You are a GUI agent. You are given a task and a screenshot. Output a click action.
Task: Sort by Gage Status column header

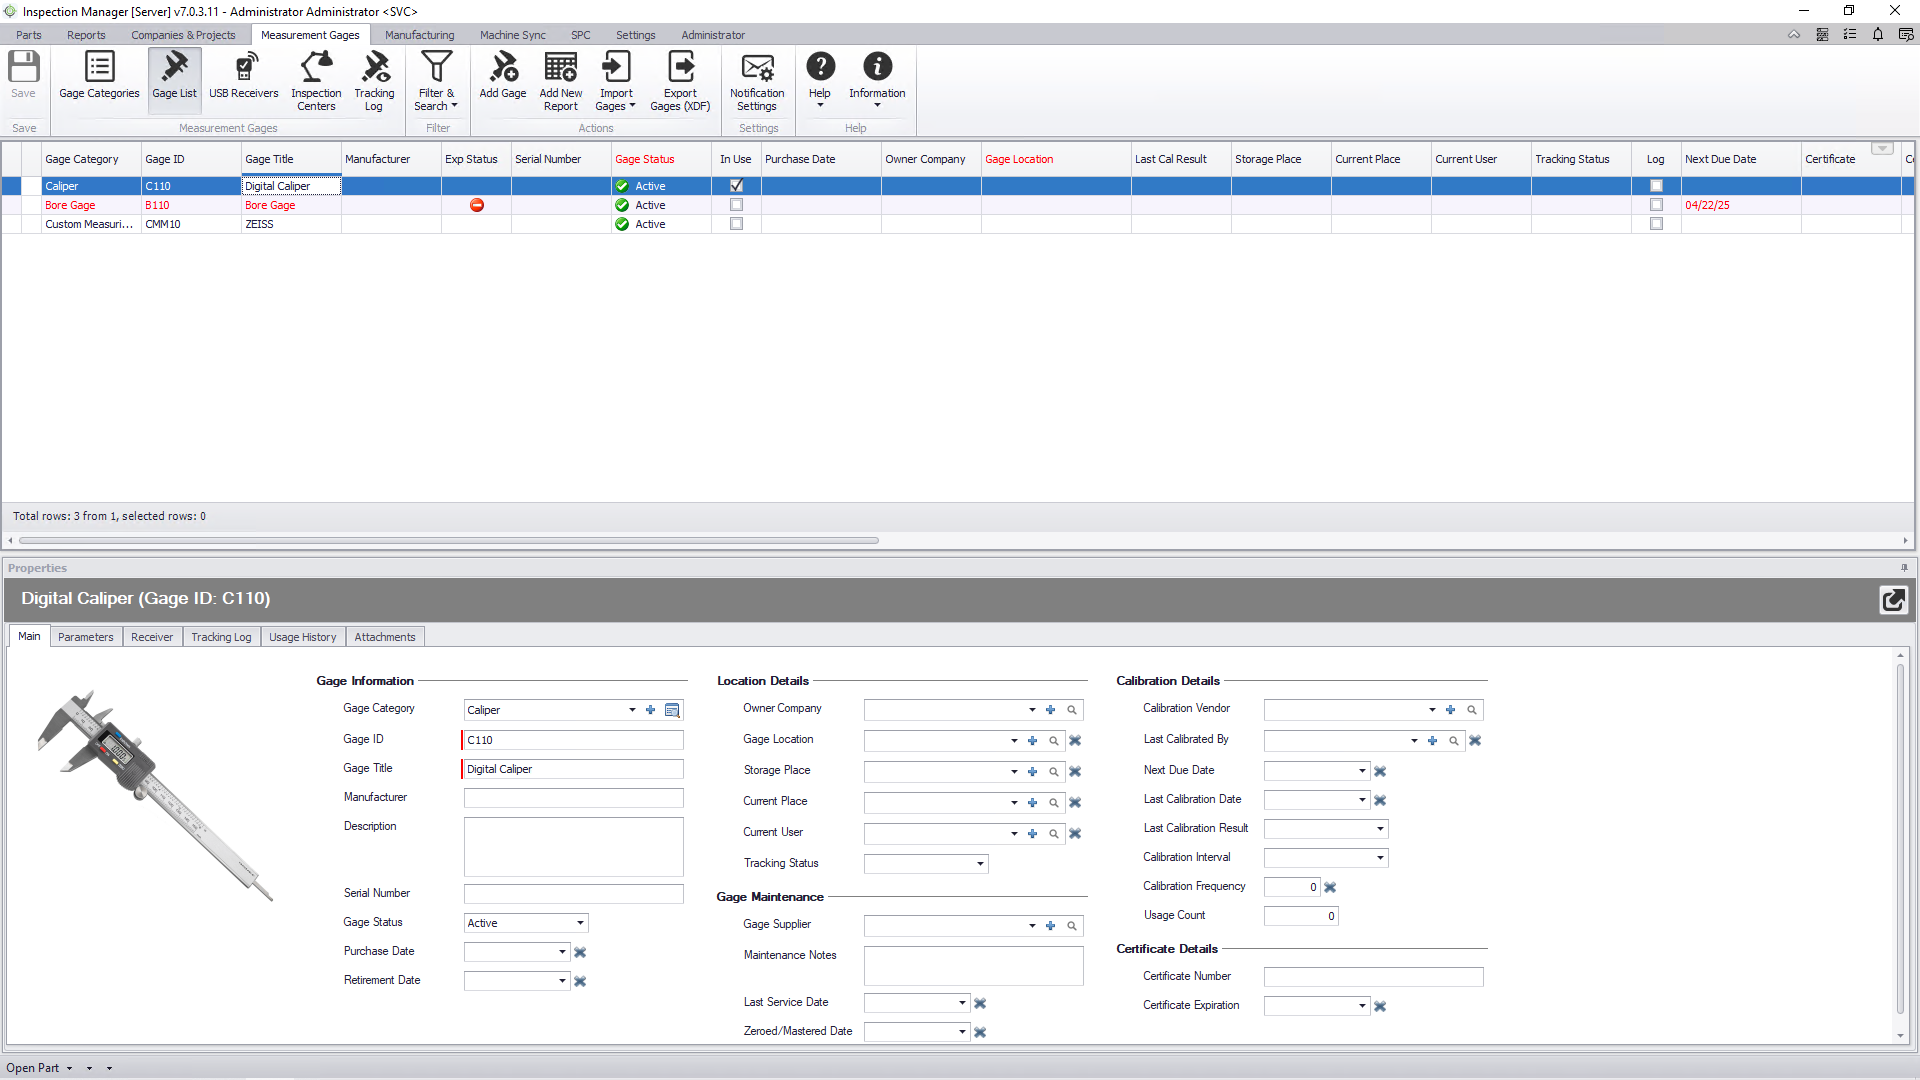point(660,159)
